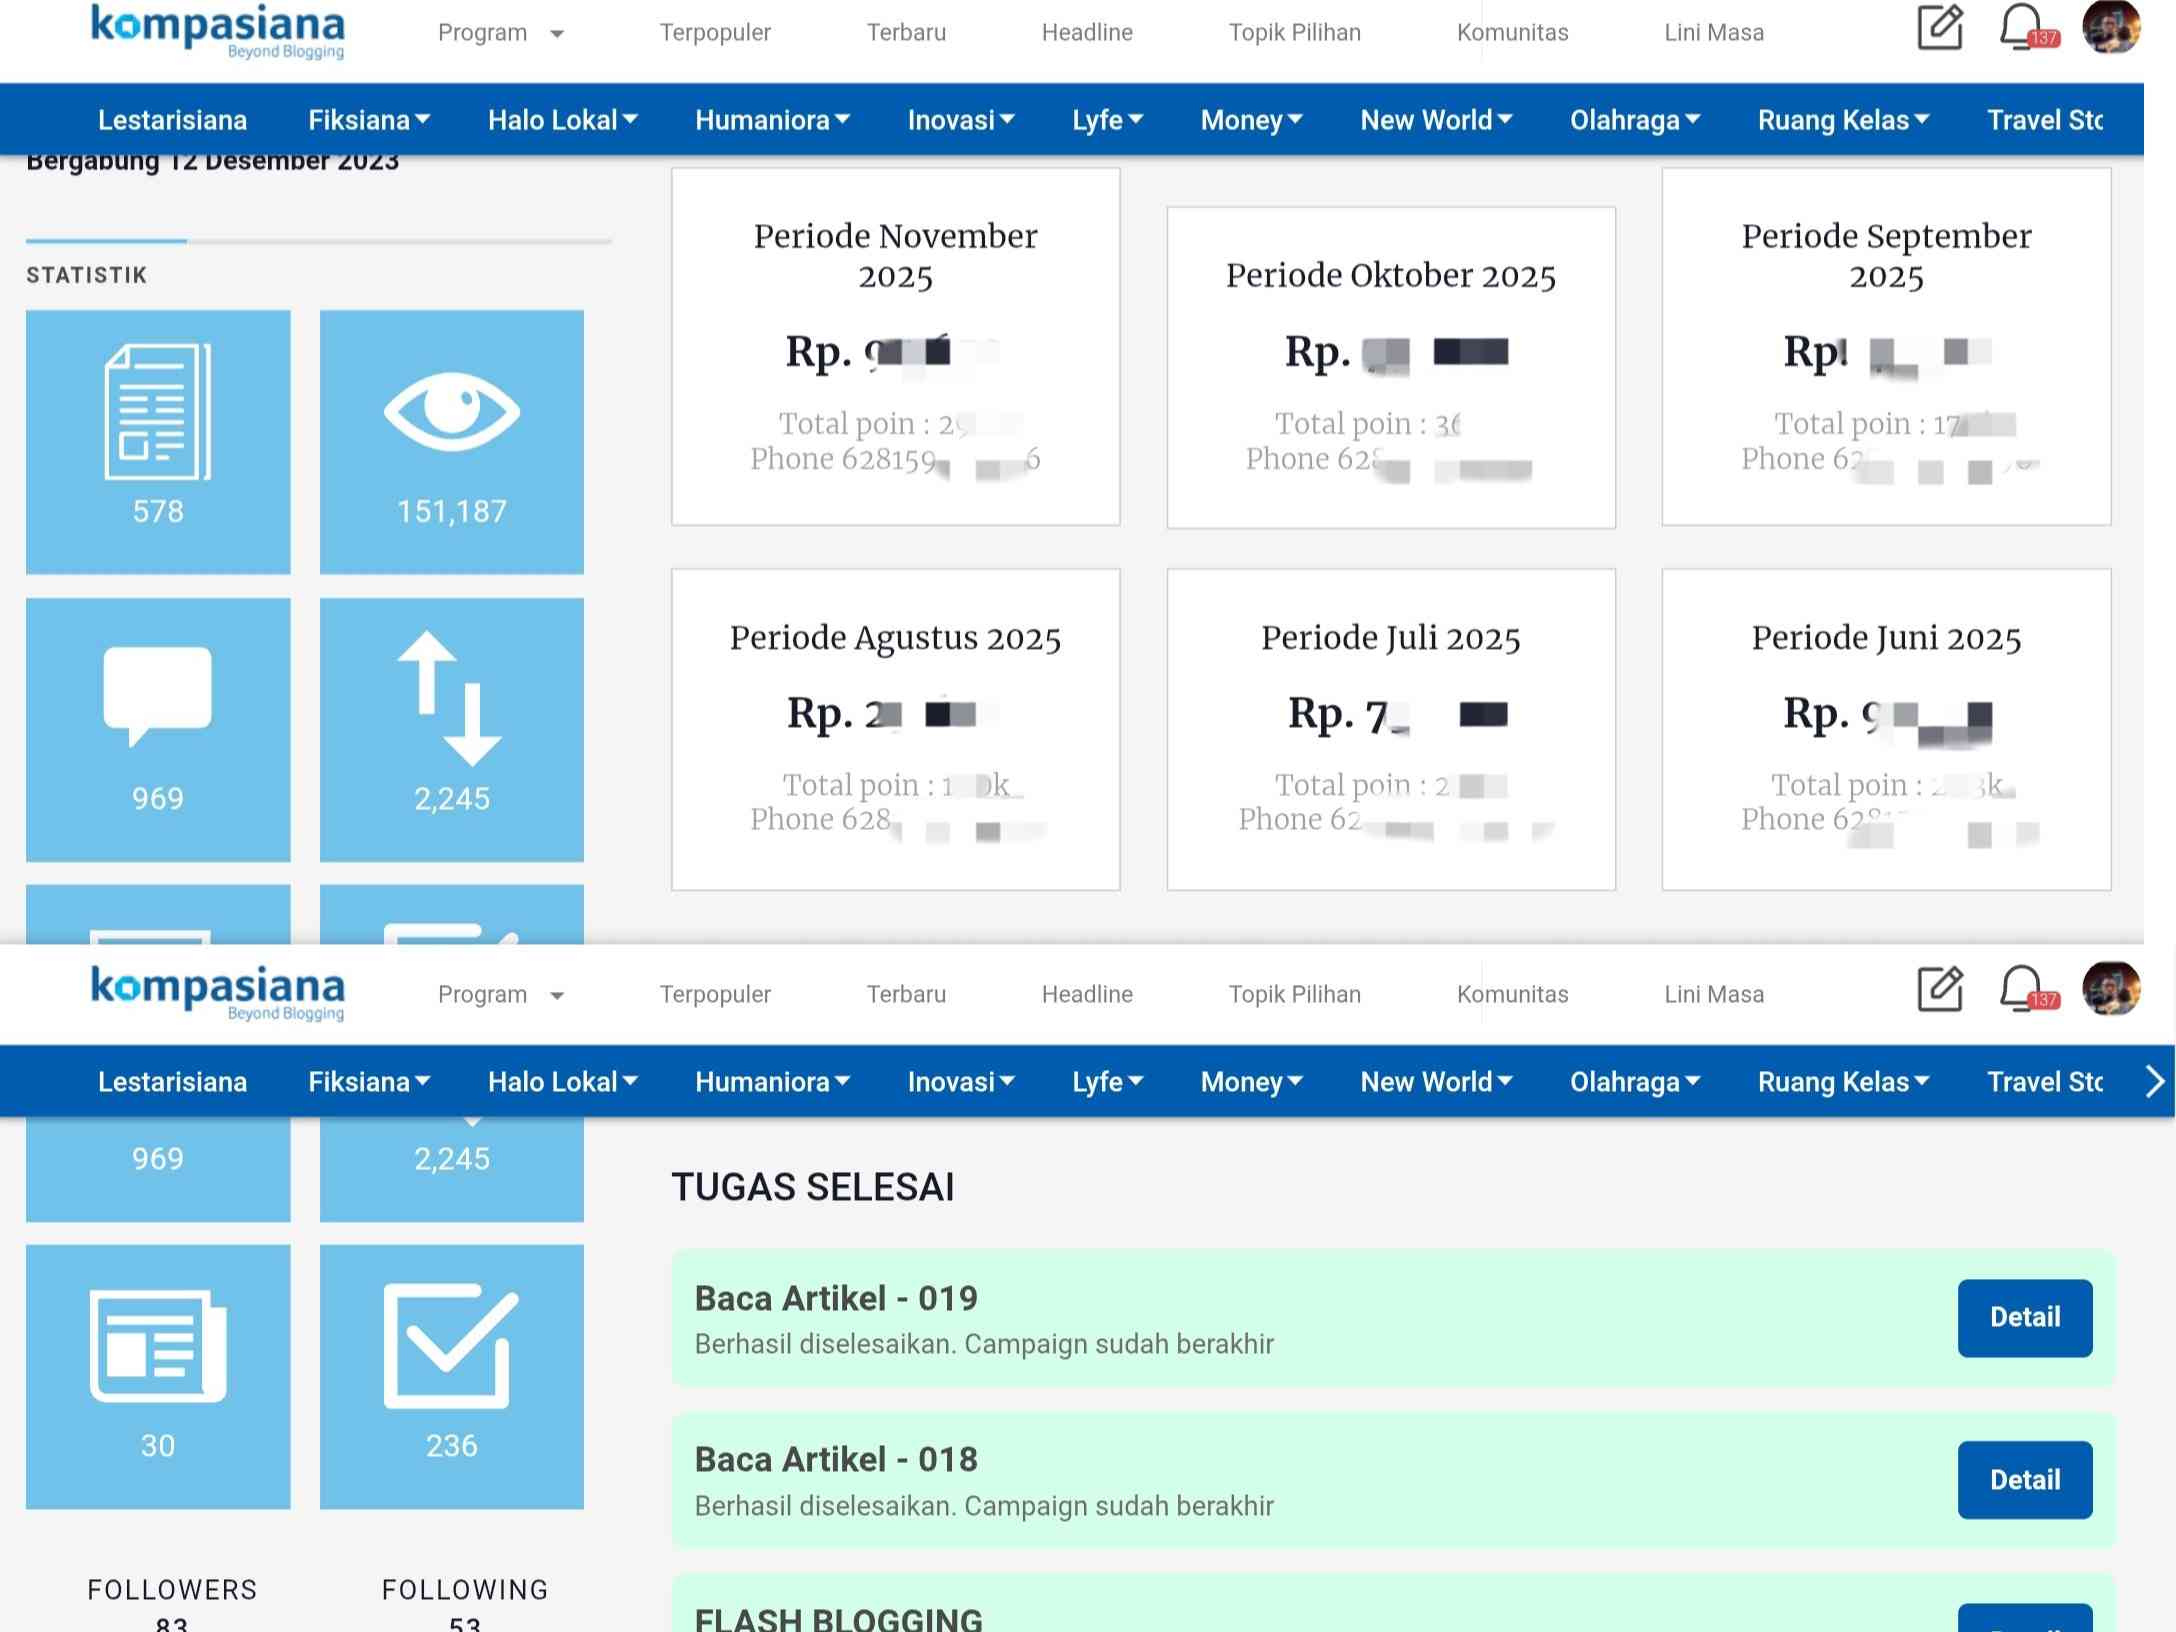Open the Periode November 2025 card
Image resolution: width=2176 pixels, height=1632 pixels.
[x=895, y=347]
